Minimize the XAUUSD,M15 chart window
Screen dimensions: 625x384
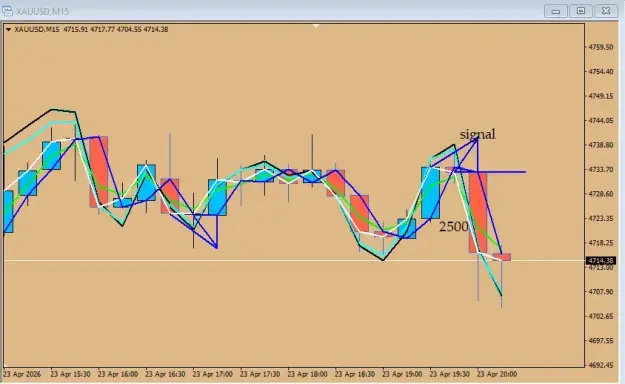coord(556,11)
